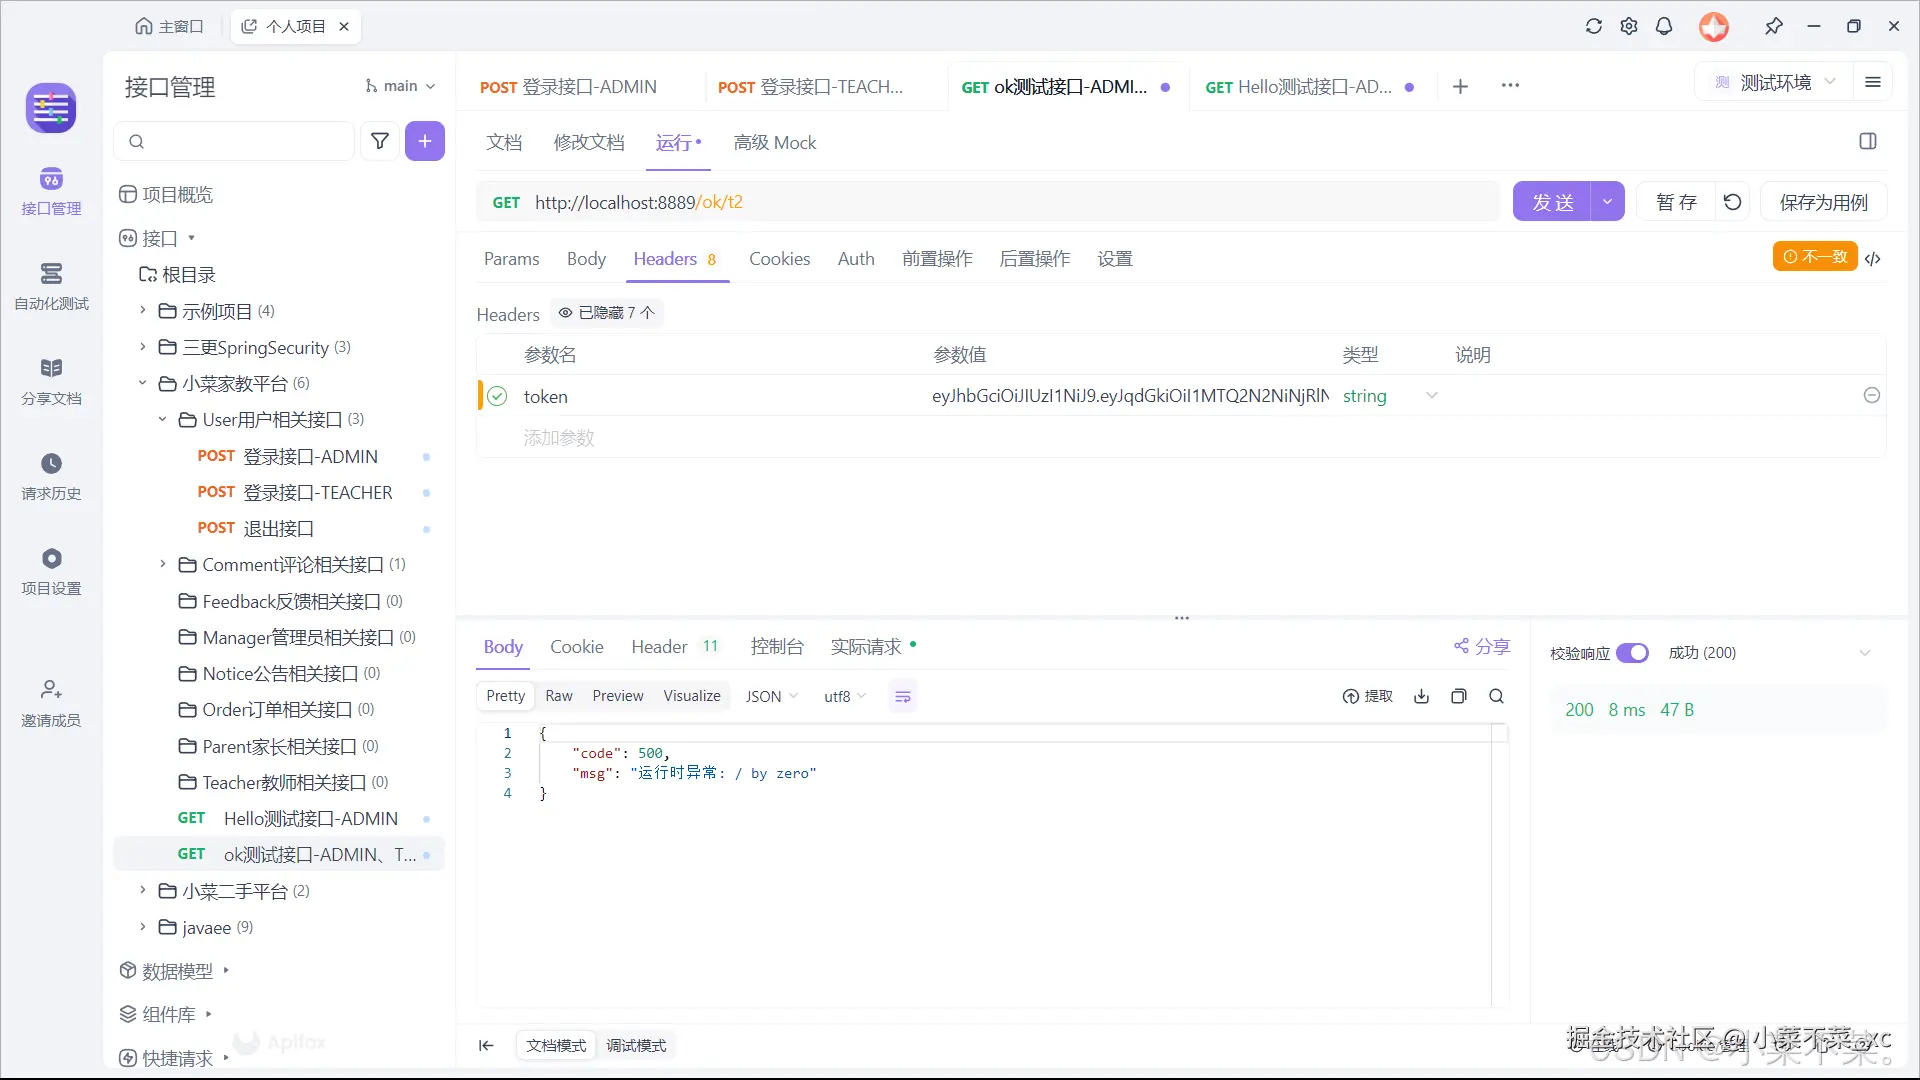Open the JSON format dropdown
Viewport: 1920px width, 1080px height.
tap(771, 696)
